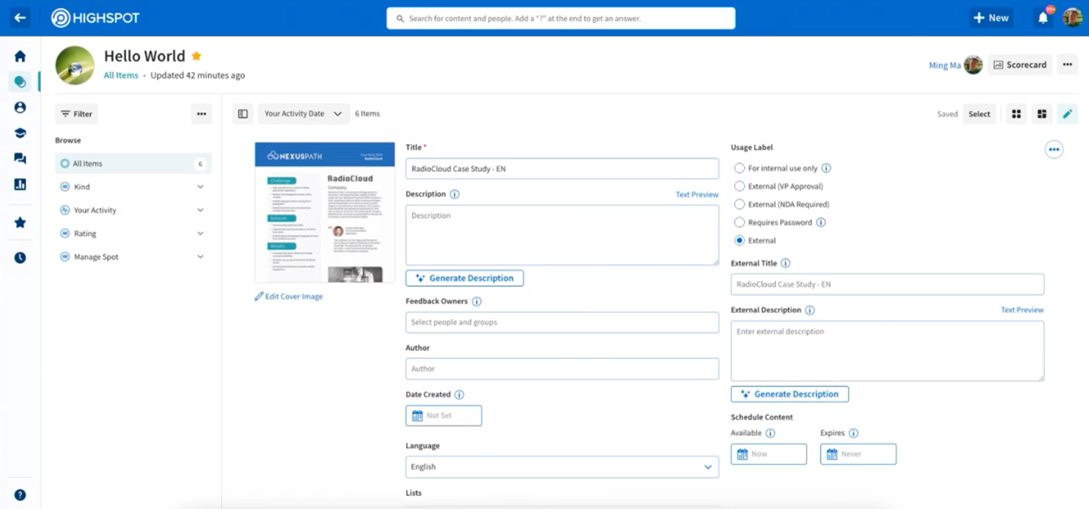The width and height of the screenshot is (1089, 509).
Task: Click the favorite star next to Hello World
Action: click(x=197, y=56)
